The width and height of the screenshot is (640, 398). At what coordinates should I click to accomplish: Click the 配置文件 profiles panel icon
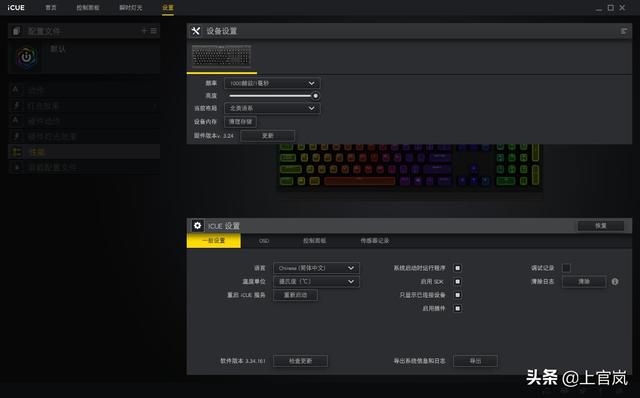click(x=16, y=31)
